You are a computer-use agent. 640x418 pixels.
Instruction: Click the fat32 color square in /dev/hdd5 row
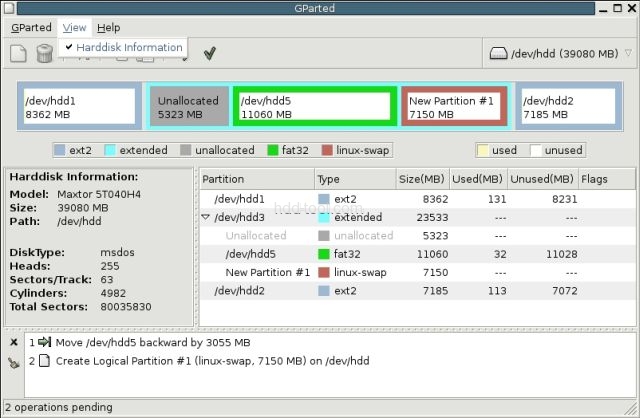[324, 254]
